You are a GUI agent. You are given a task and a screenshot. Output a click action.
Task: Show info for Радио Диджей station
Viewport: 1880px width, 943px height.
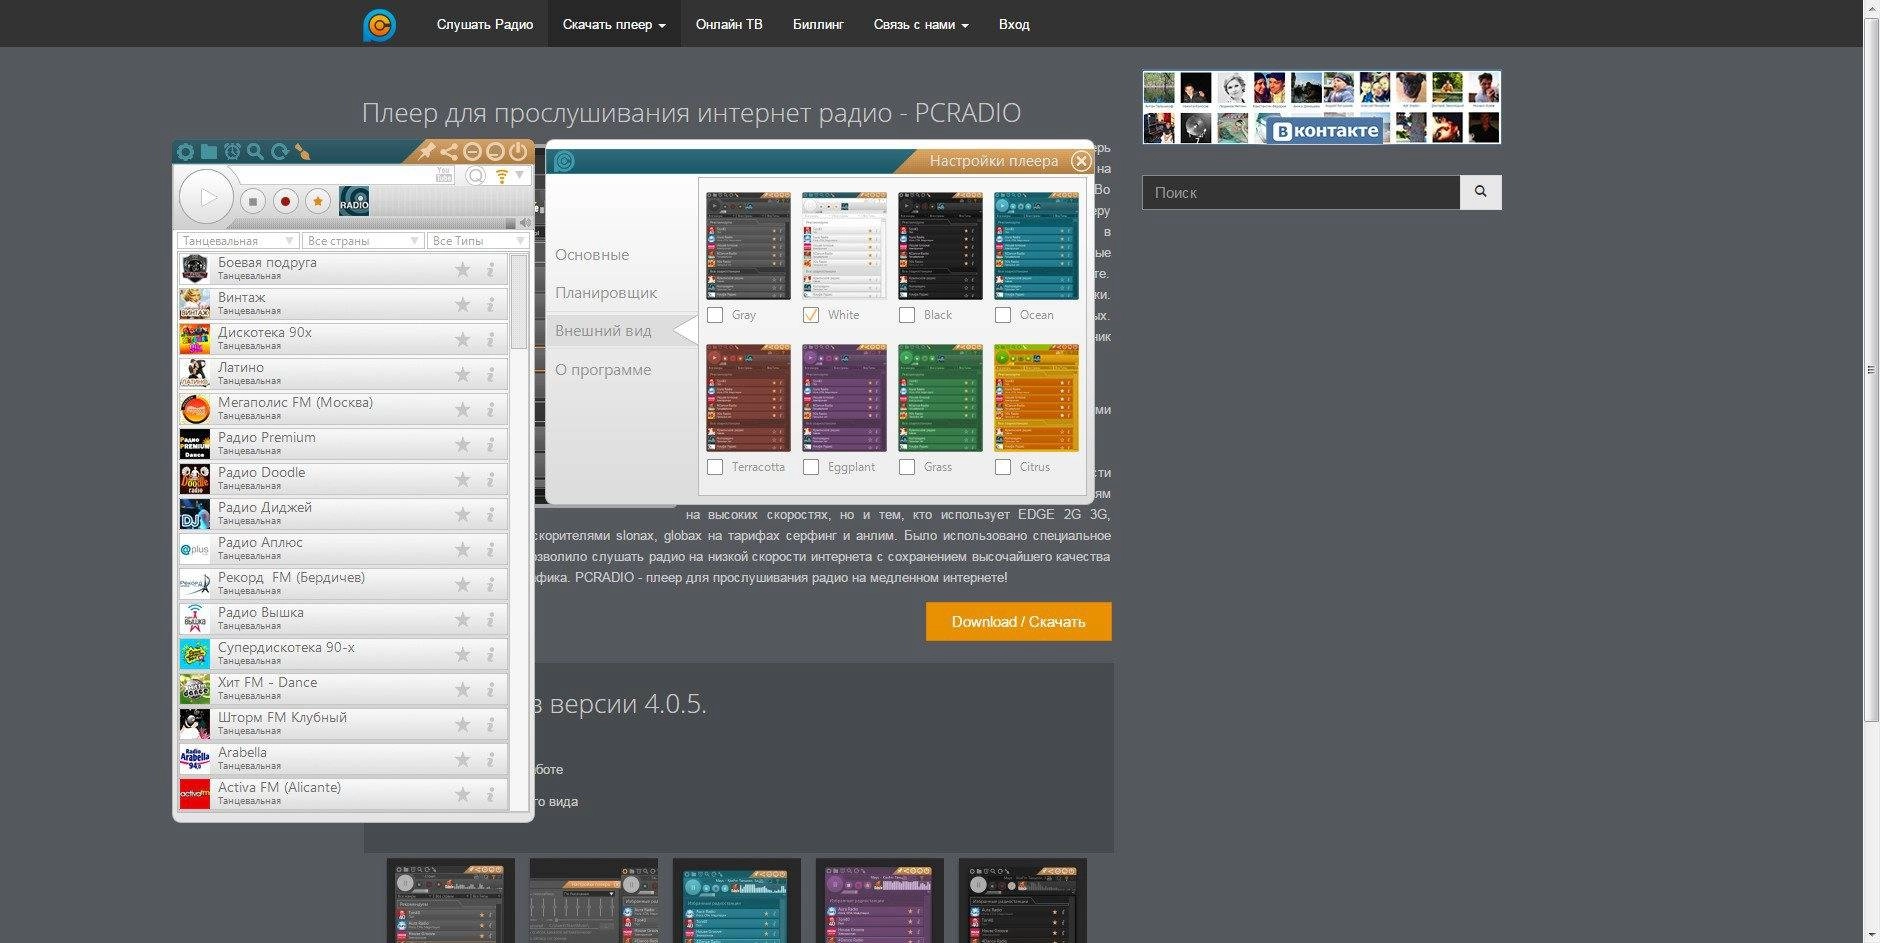tap(490, 514)
